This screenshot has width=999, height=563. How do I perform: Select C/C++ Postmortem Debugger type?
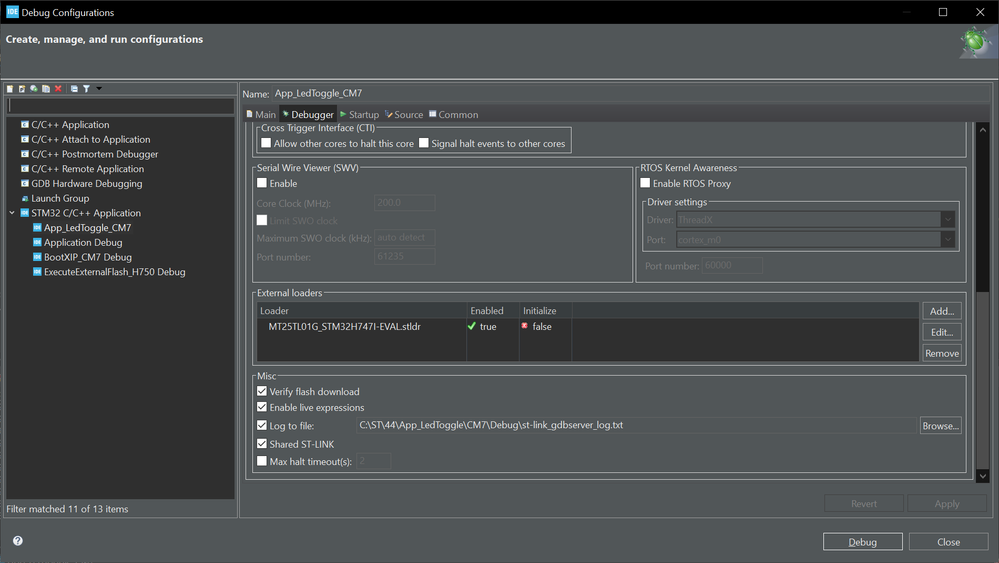94,154
